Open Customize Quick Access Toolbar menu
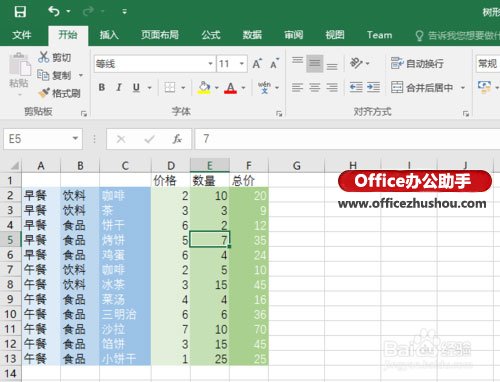 coord(124,12)
